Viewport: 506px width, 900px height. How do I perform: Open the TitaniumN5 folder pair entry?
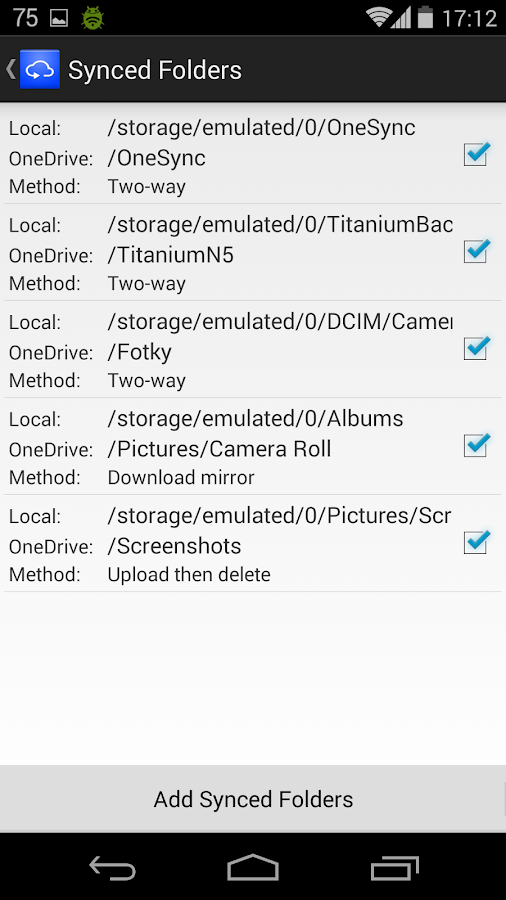[253, 252]
